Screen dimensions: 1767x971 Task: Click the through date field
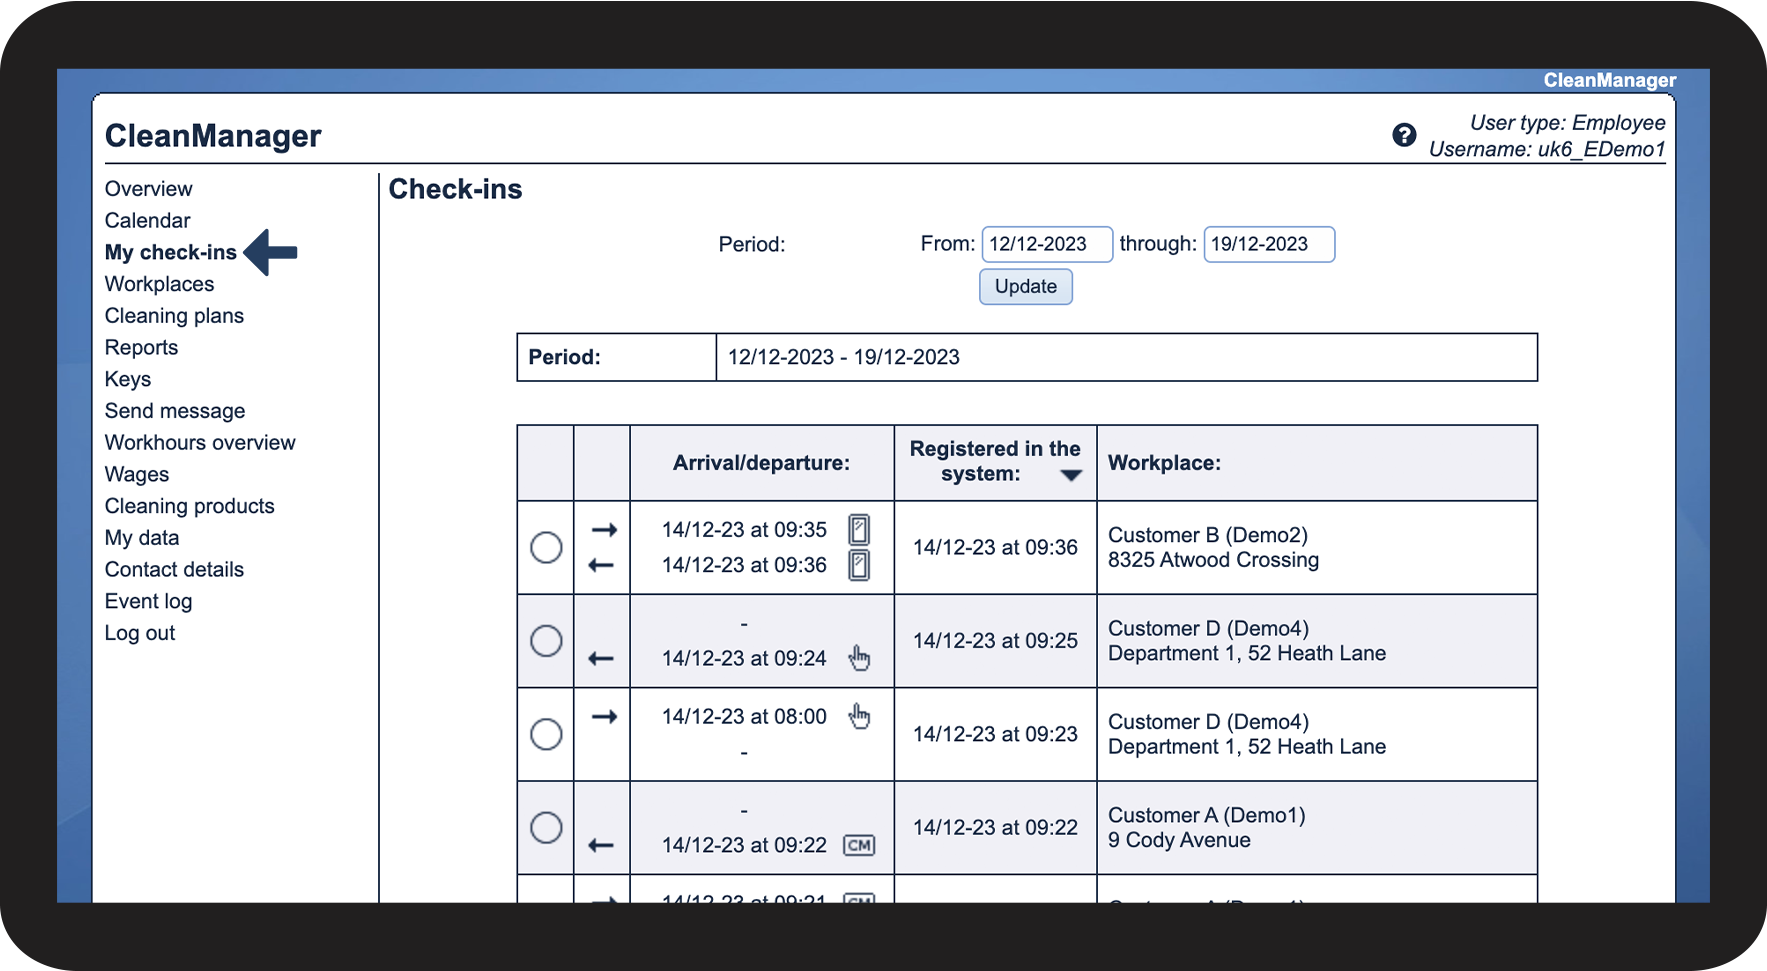tap(1268, 244)
